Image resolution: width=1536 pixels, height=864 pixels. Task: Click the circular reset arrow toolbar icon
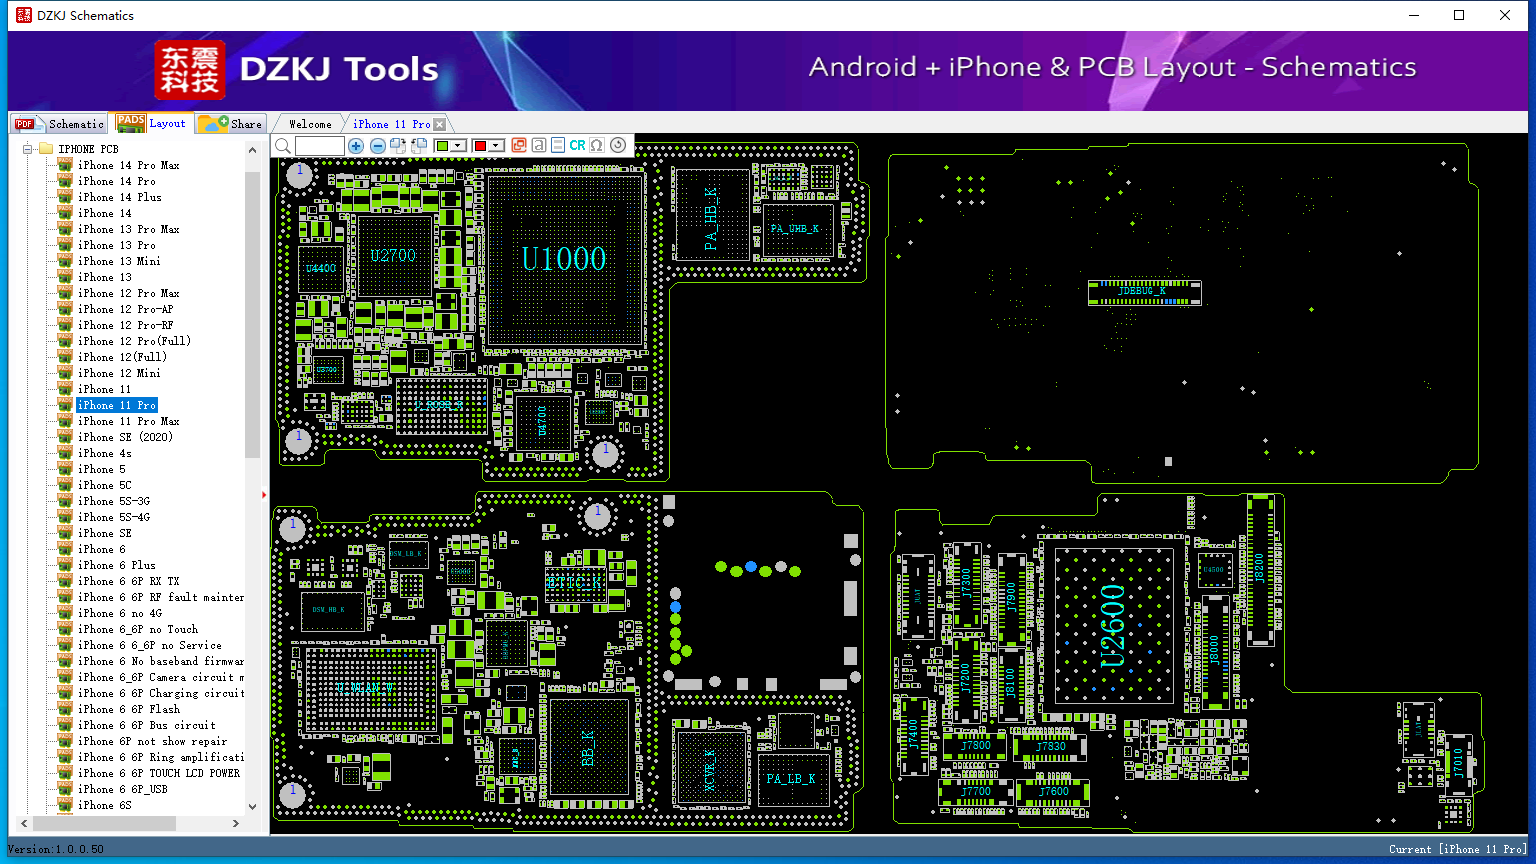618,146
